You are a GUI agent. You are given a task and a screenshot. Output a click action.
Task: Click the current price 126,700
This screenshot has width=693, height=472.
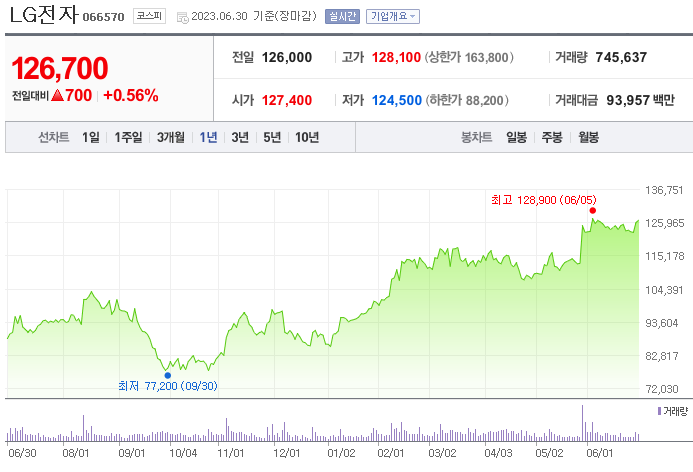coord(60,68)
